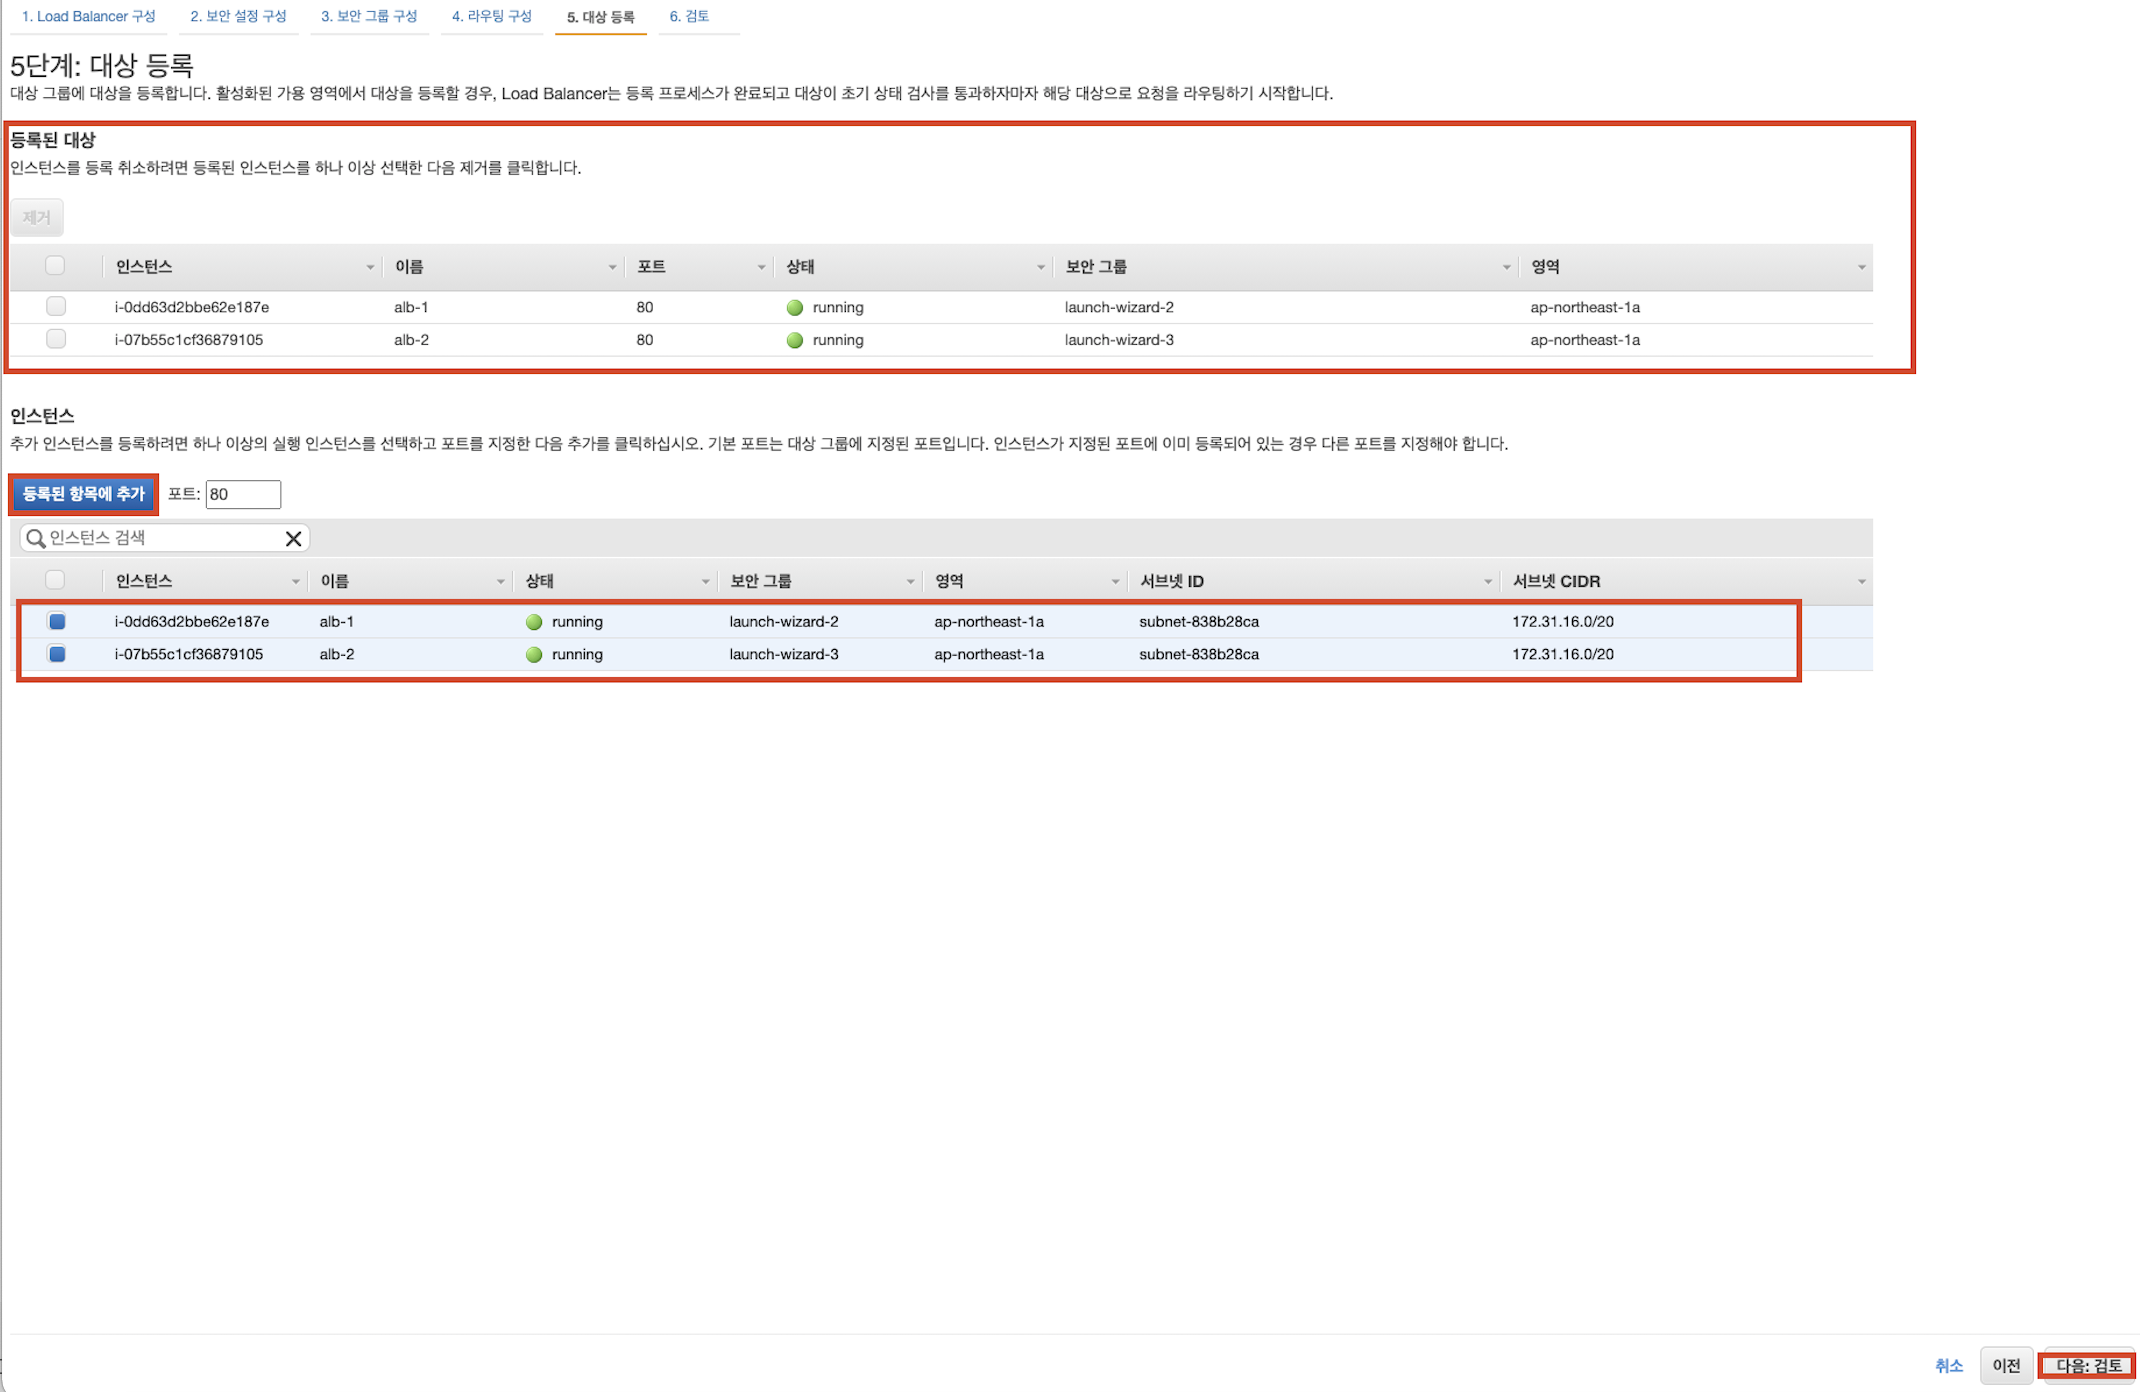Select registered target i-07b55c1cf36879105 checkbox

click(56, 340)
